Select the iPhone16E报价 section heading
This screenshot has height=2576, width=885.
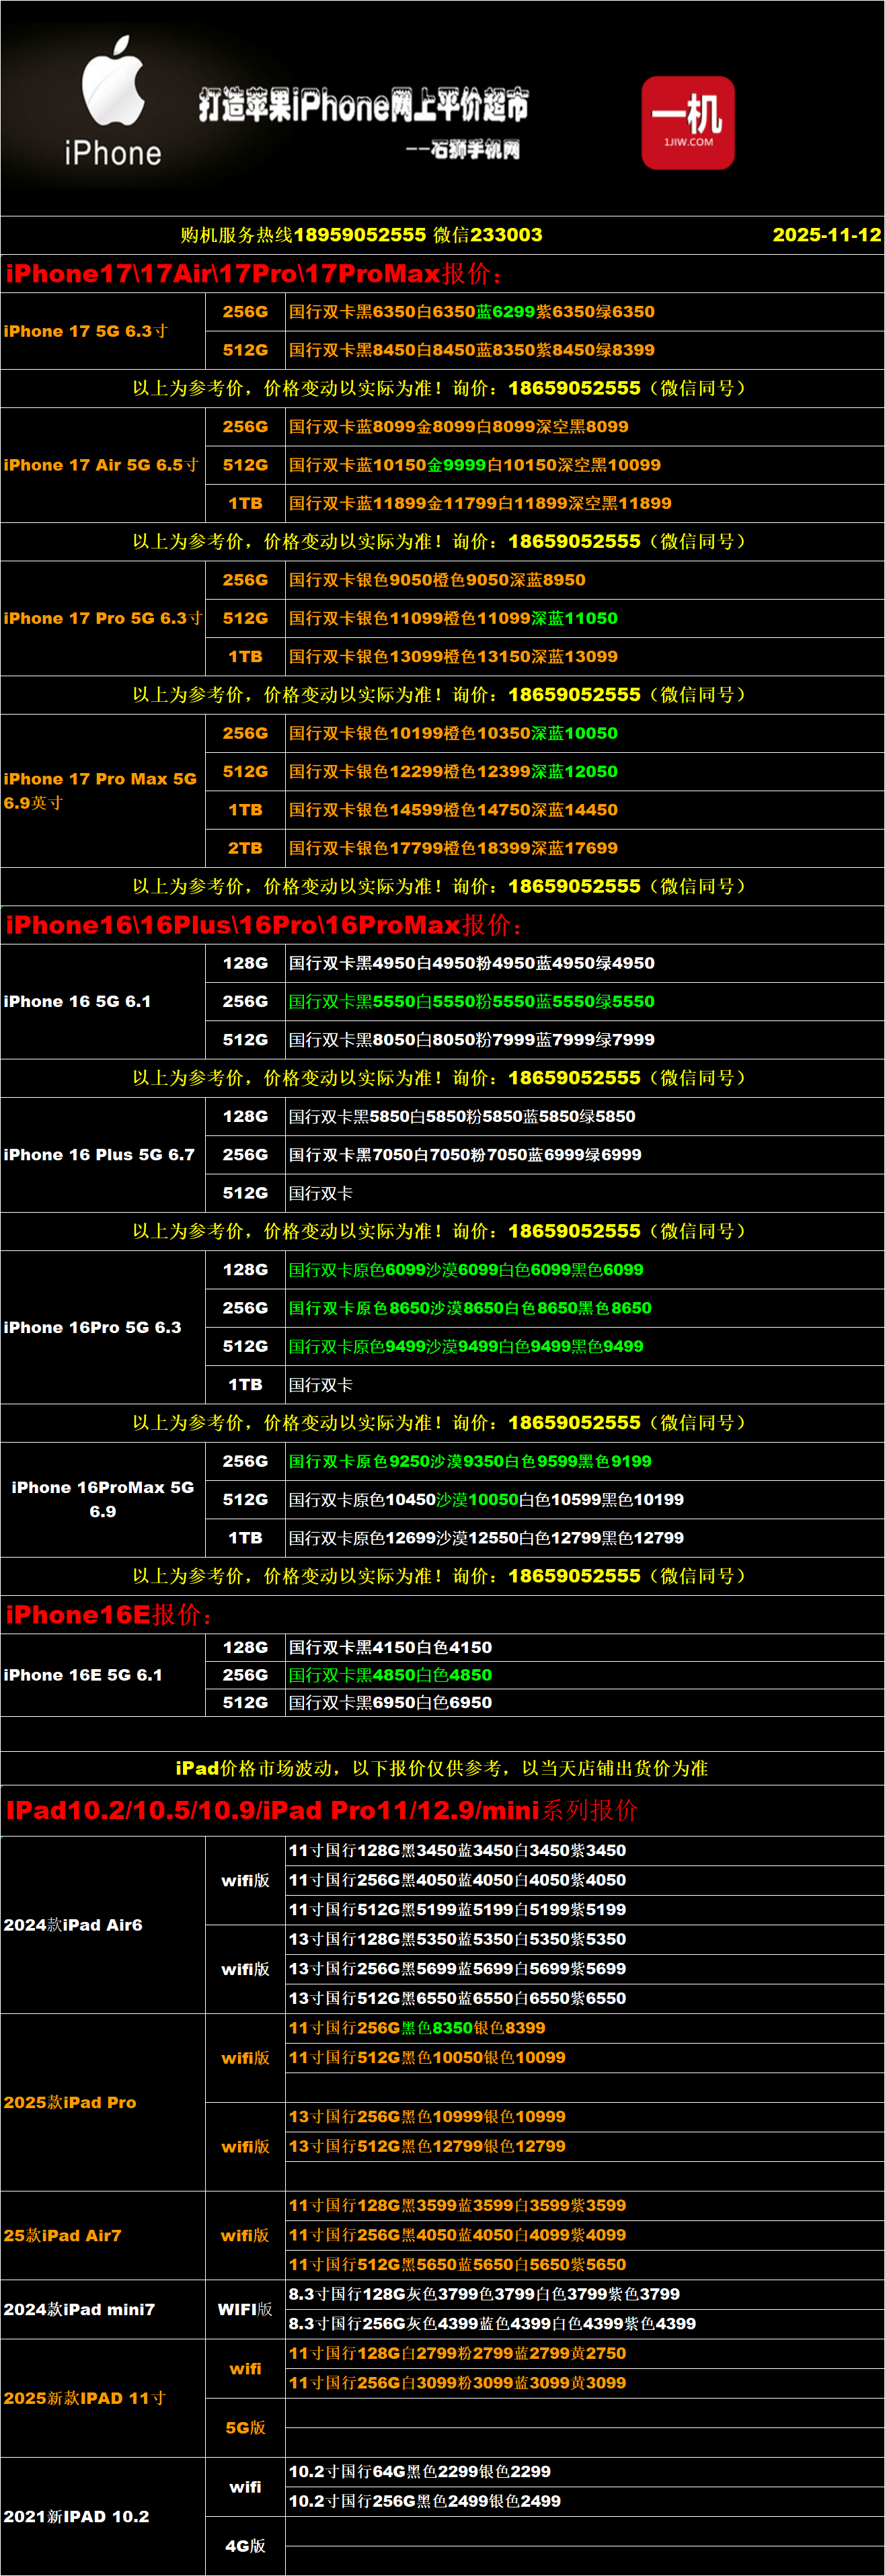(x=109, y=1615)
